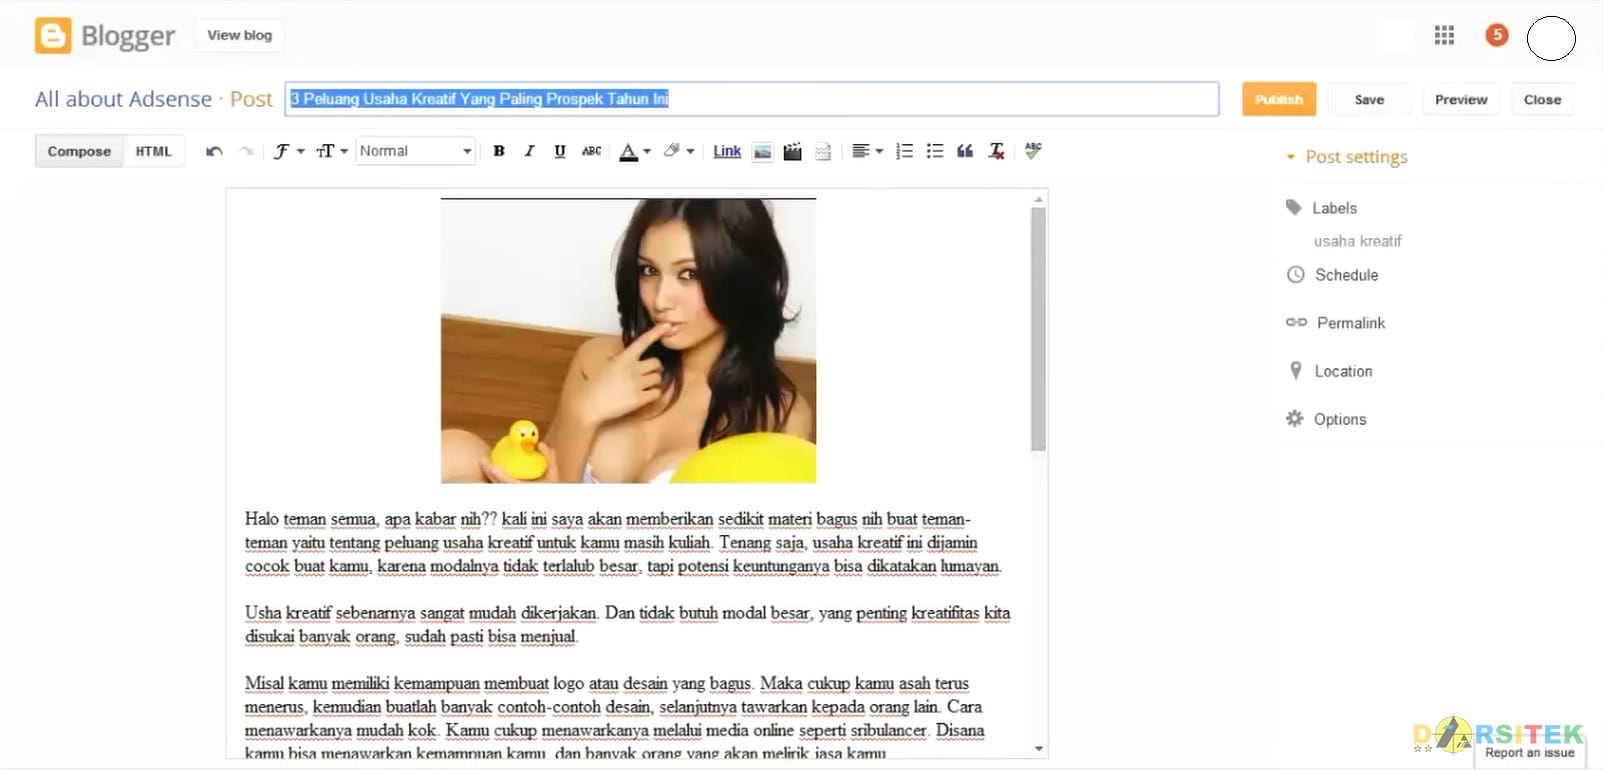Viewport: 1603px width, 770px height.
Task: Open Schedule in post settings
Action: pyautogui.click(x=1332, y=275)
